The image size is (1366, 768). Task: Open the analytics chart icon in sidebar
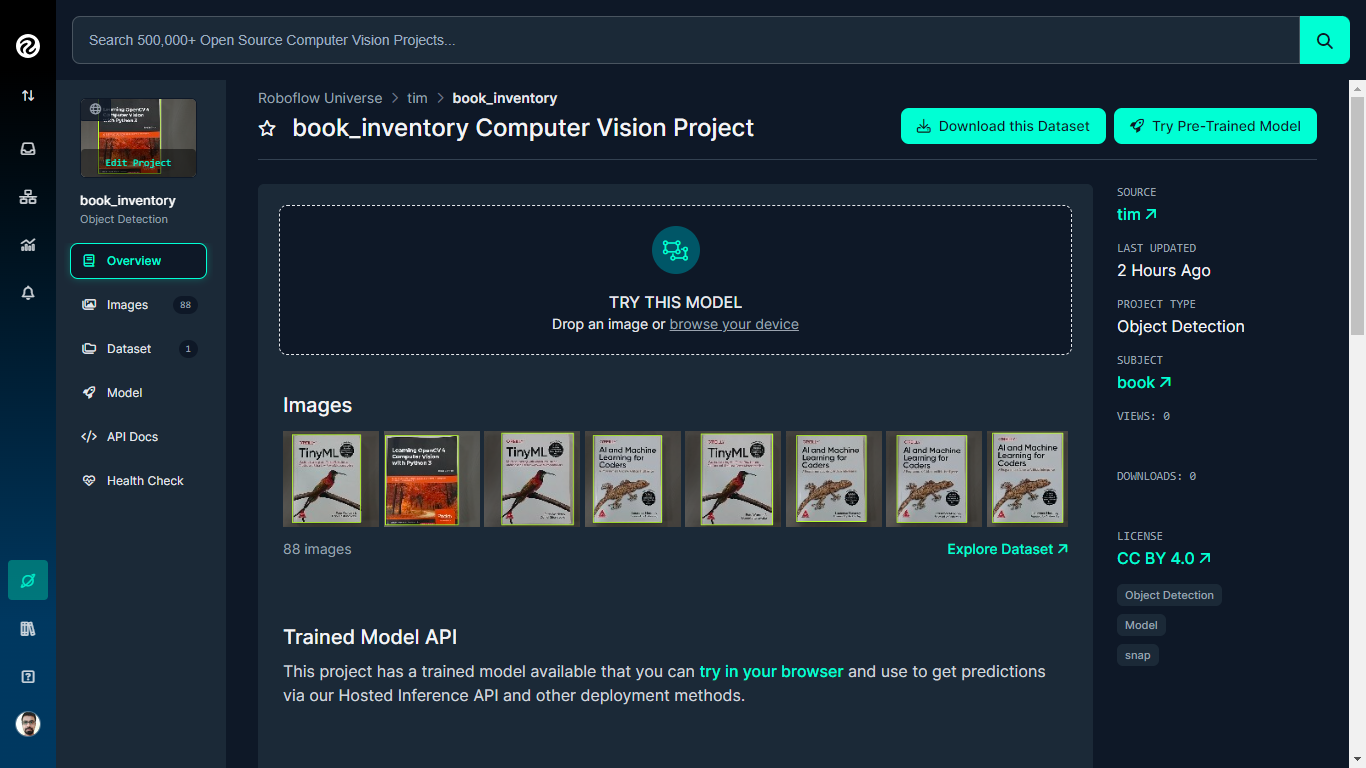pos(28,245)
